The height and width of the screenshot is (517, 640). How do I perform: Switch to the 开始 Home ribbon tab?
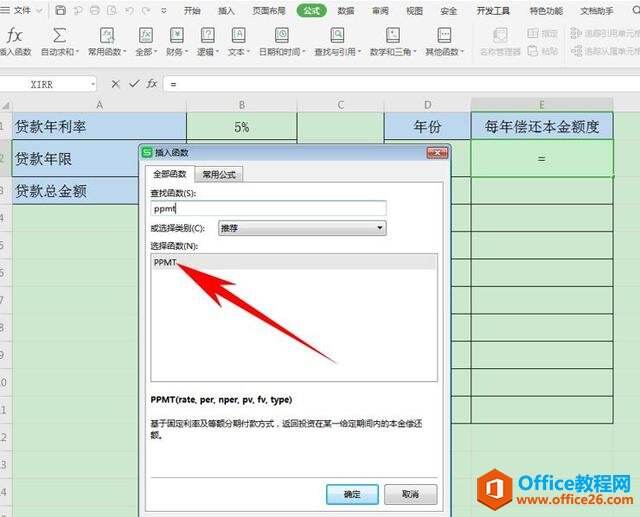coord(192,11)
